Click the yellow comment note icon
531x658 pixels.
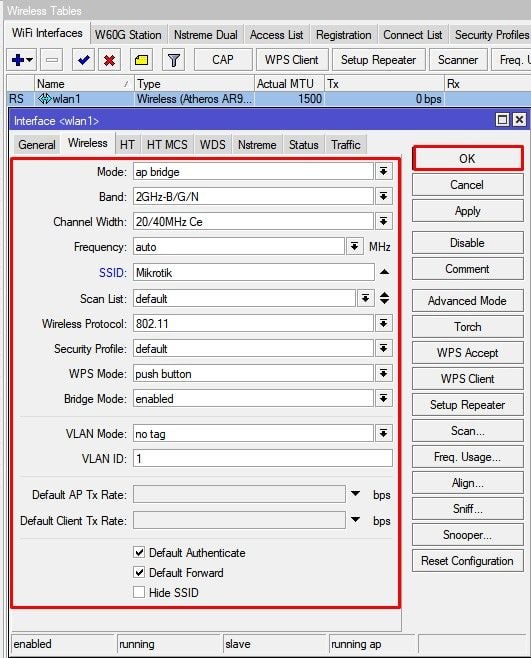(141, 60)
